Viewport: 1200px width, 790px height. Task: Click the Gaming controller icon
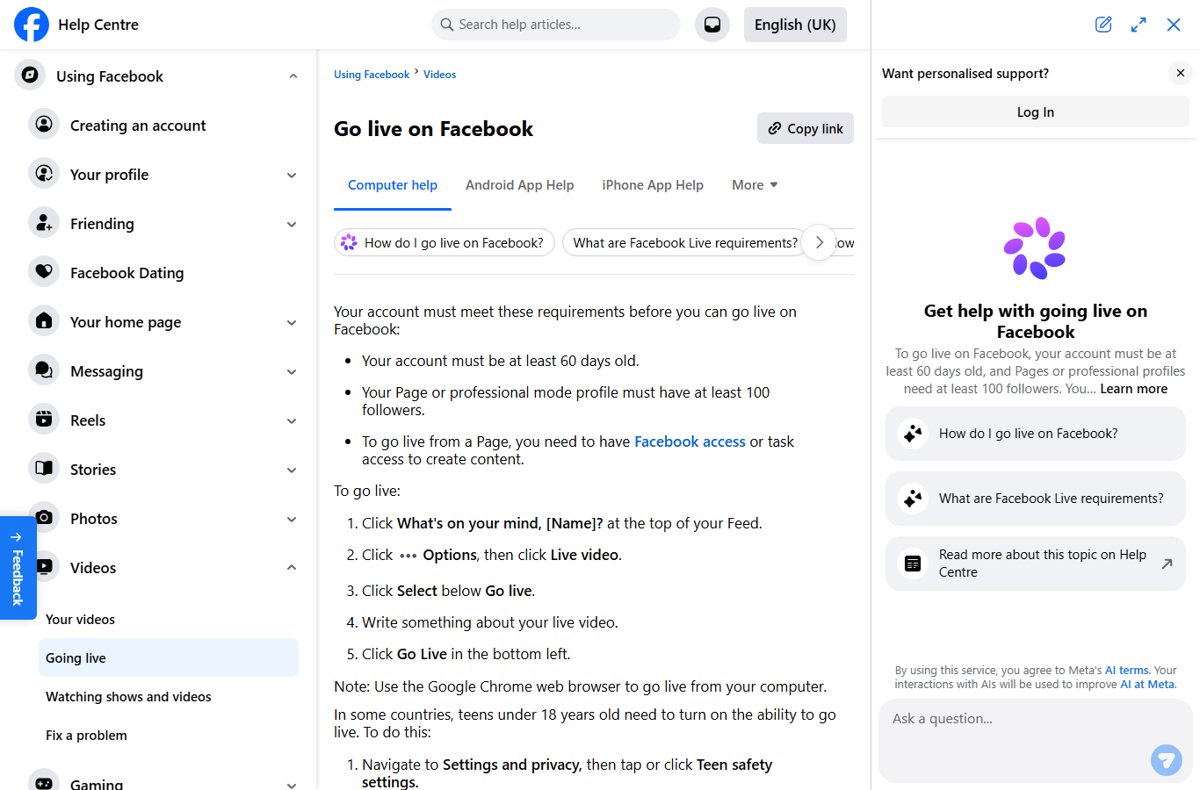click(x=44, y=784)
